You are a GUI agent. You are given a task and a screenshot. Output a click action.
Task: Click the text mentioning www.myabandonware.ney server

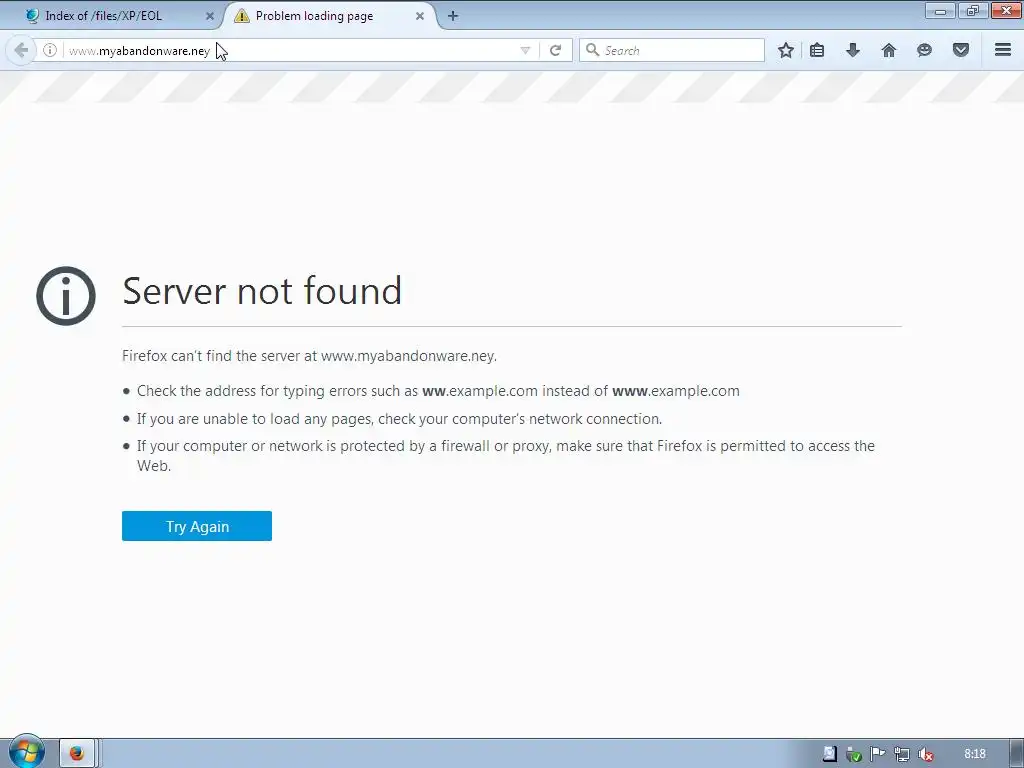pos(310,356)
